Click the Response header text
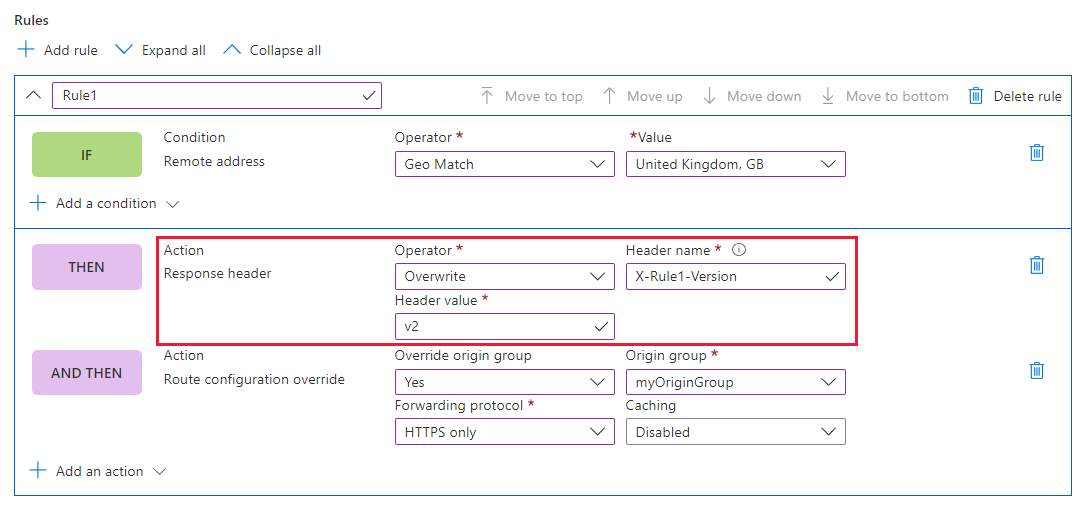 pos(218,273)
